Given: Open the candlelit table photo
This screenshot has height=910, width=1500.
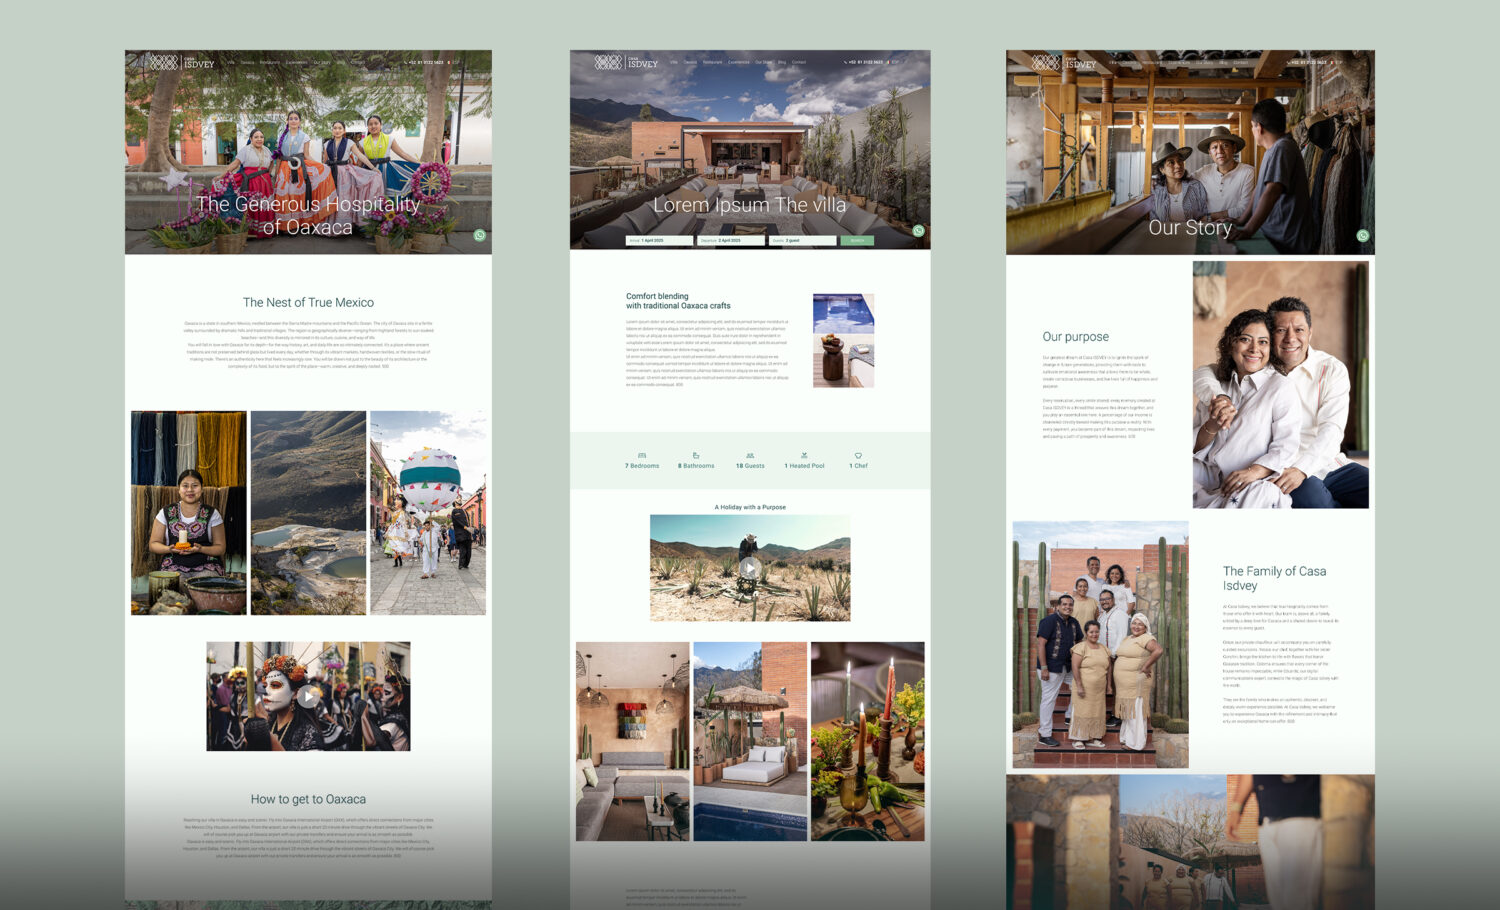Looking at the screenshot, I should coord(868,741).
